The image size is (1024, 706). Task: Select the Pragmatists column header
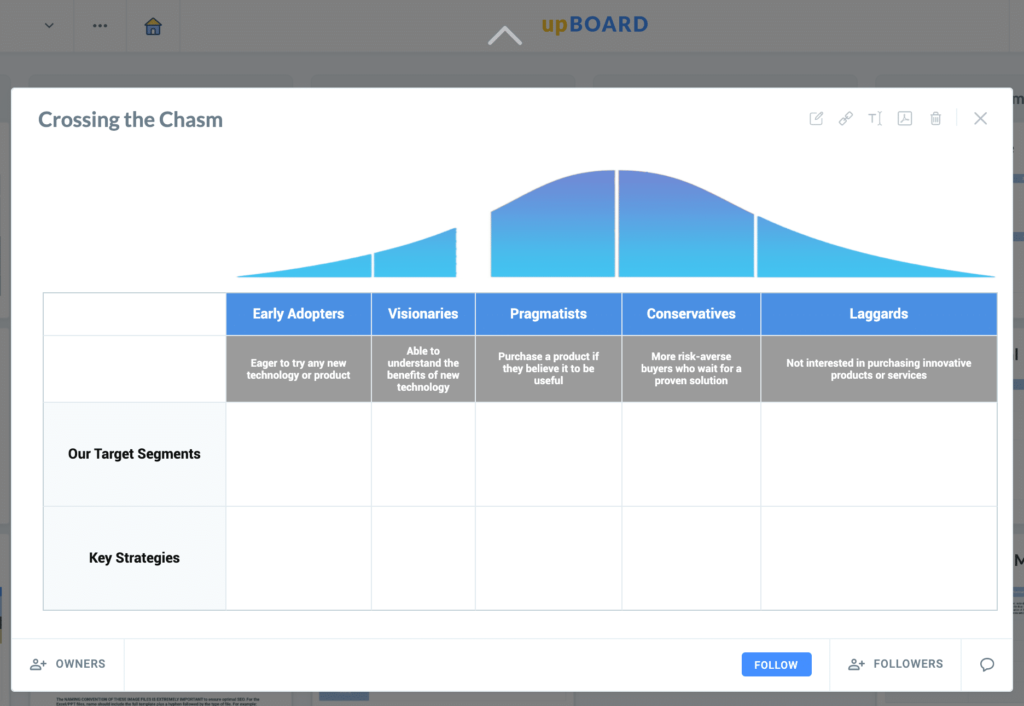click(549, 314)
